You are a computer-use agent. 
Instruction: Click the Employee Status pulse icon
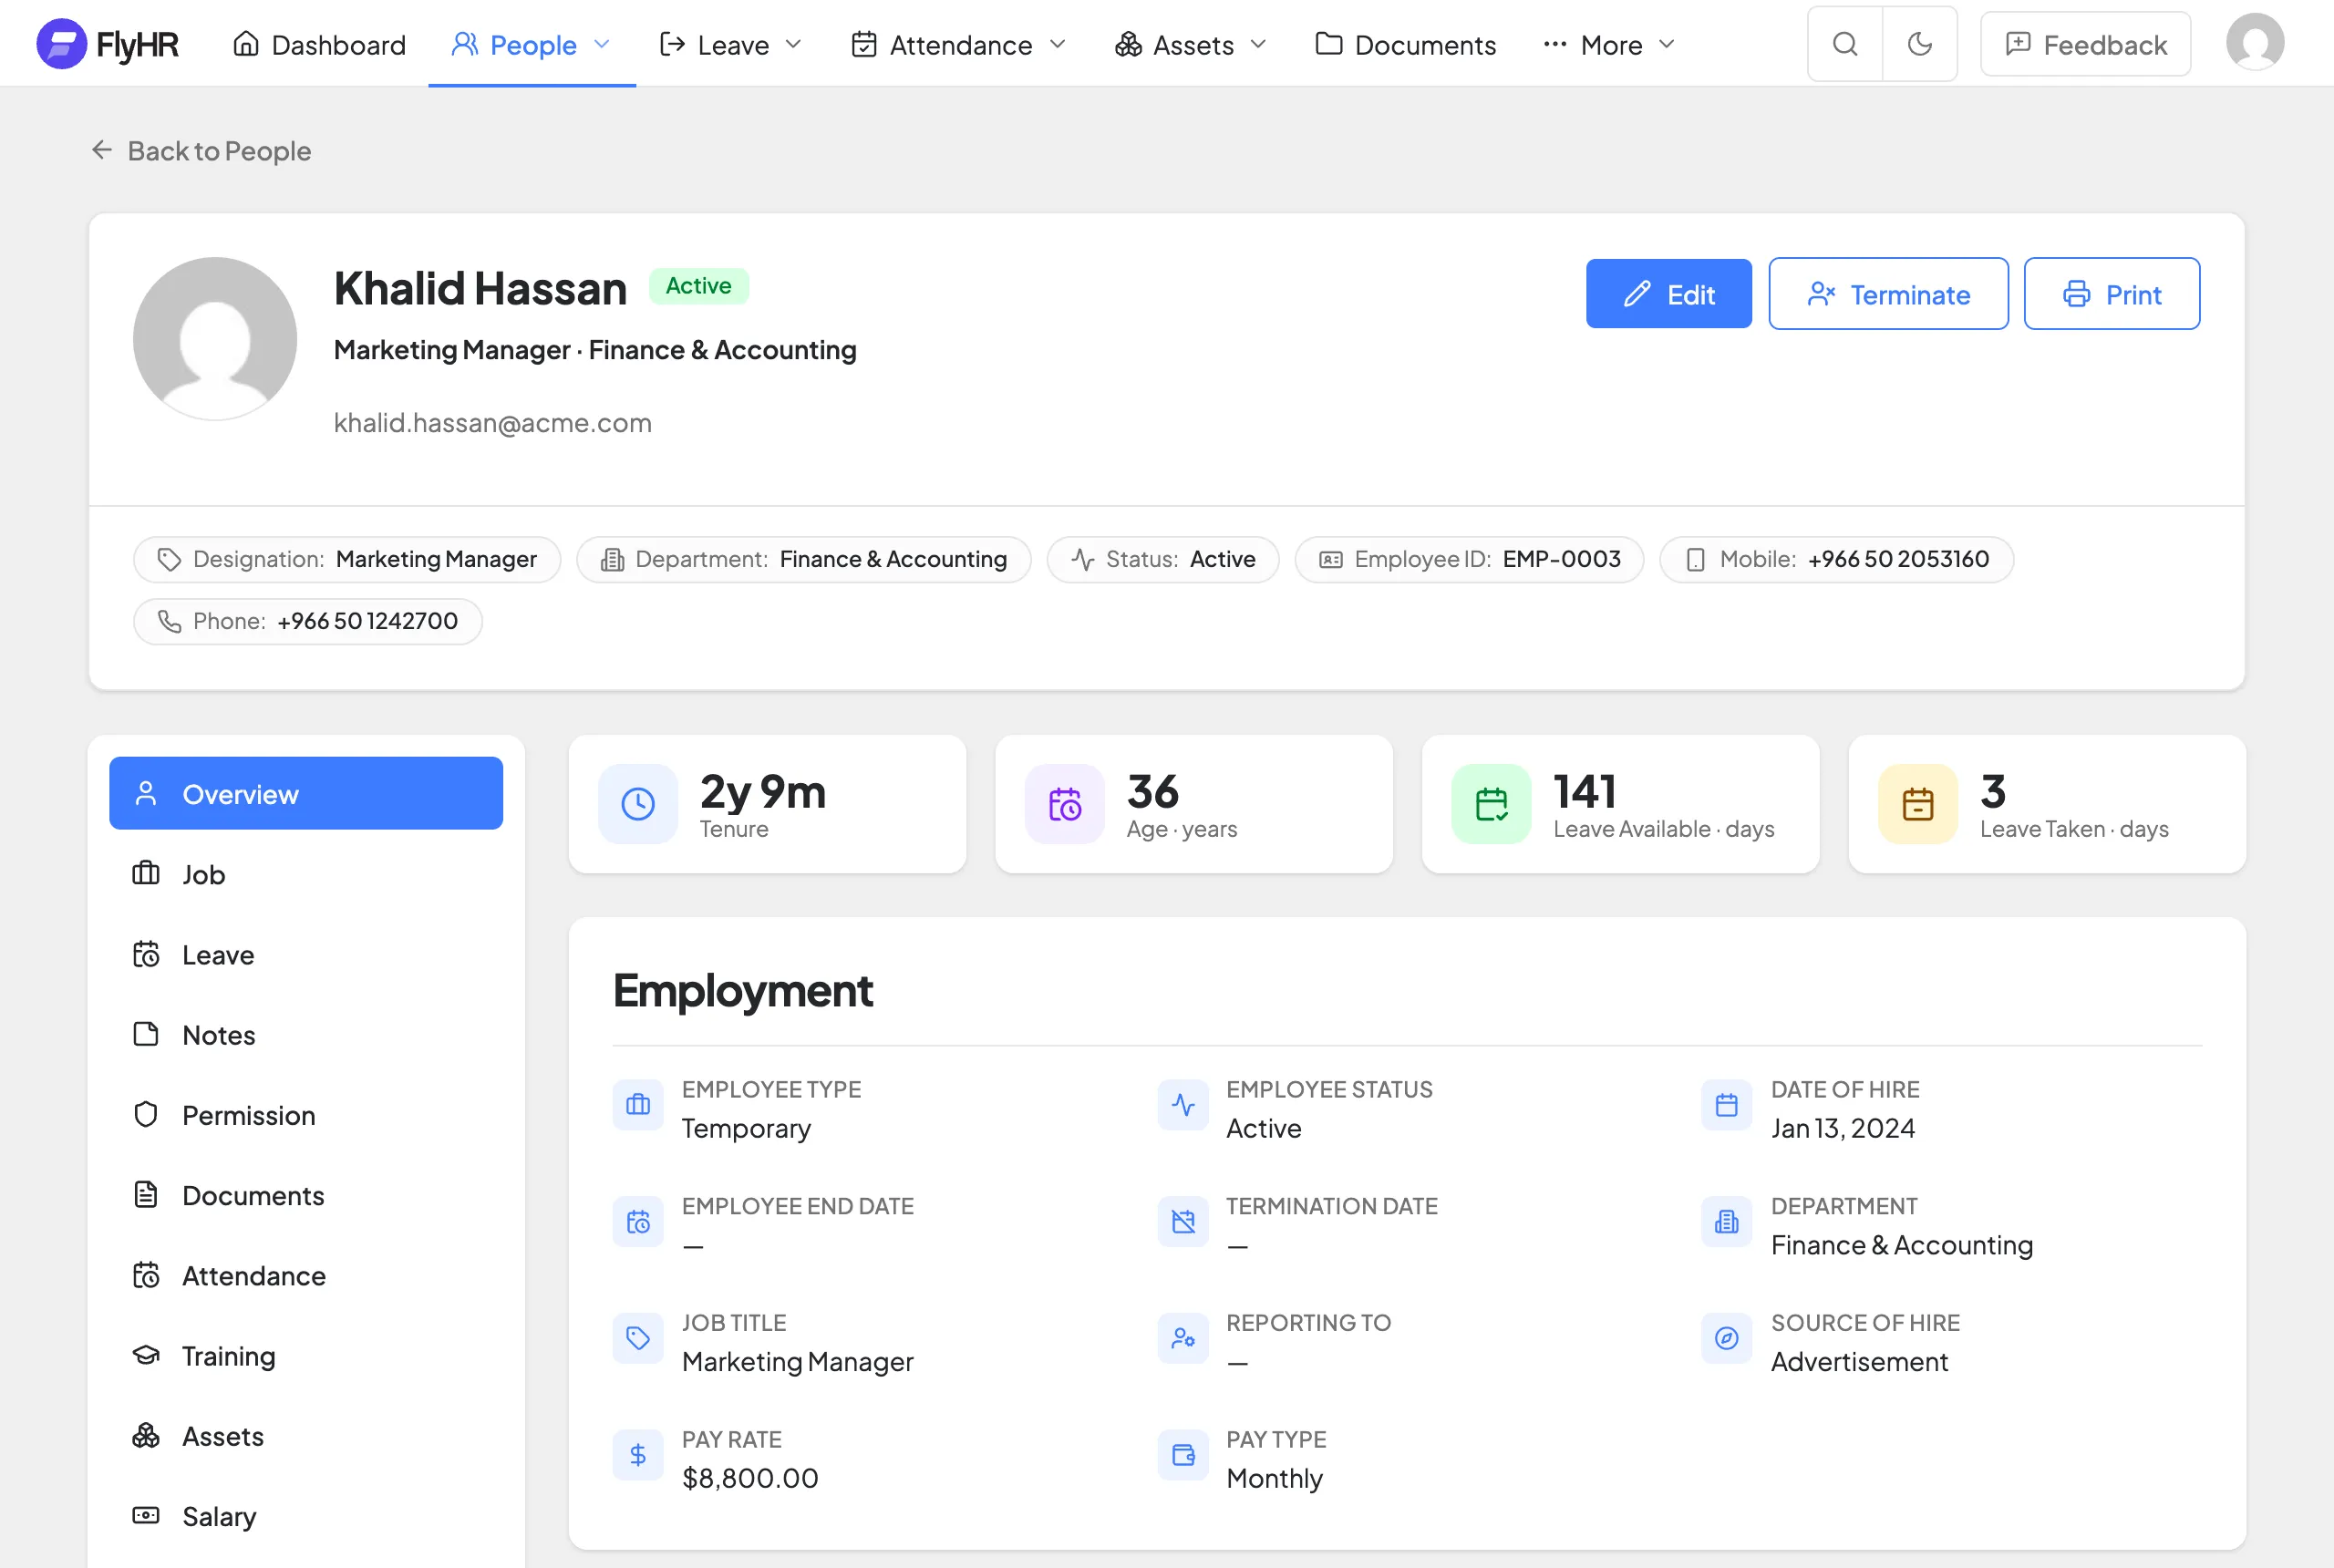[1183, 1105]
